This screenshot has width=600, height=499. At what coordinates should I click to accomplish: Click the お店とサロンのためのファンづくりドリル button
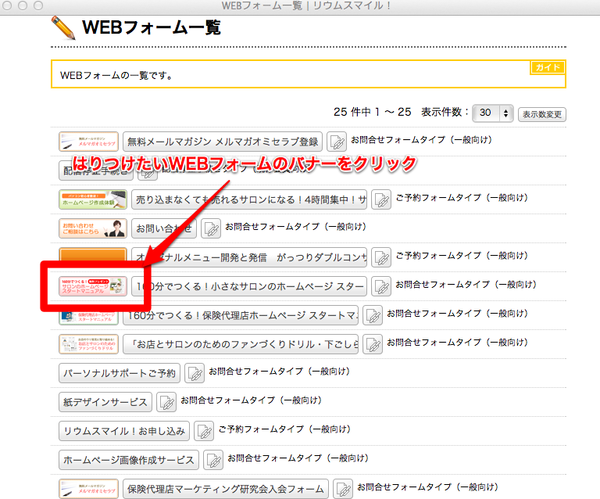pyautogui.click(x=241, y=344)
